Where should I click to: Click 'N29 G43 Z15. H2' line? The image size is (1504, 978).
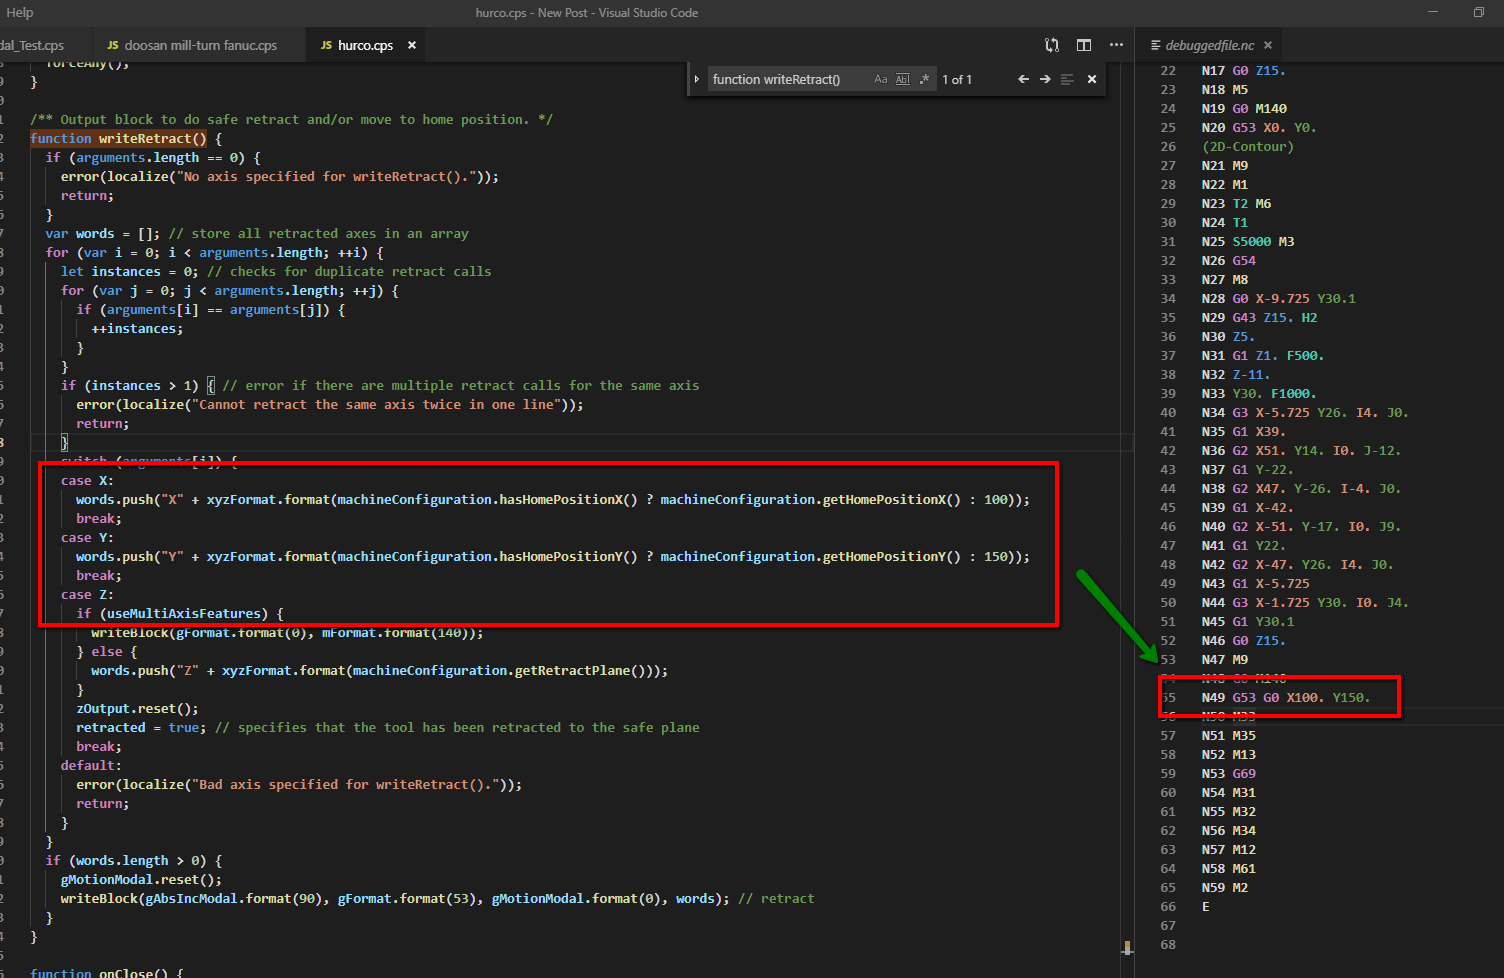coord(1259,318)
